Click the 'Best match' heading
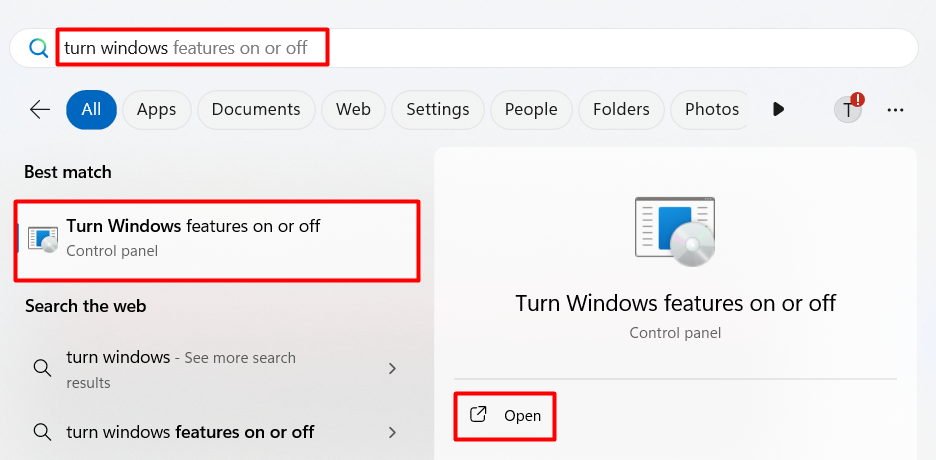Image resolution: width=936 pixels, height=460 pixels. [x=67, y=172]
